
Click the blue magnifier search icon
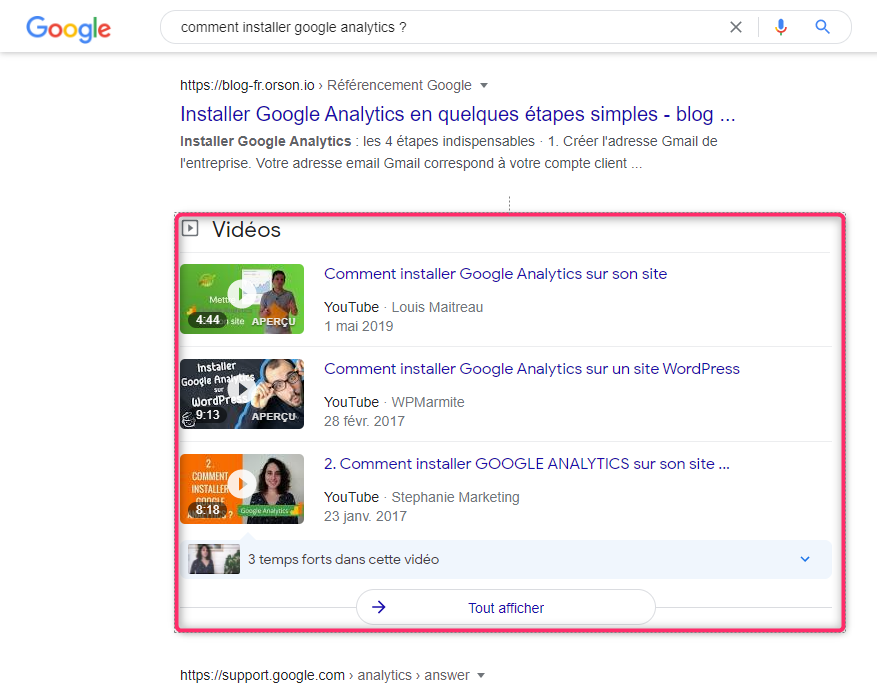pyautogui.click(x=822, y=27)
